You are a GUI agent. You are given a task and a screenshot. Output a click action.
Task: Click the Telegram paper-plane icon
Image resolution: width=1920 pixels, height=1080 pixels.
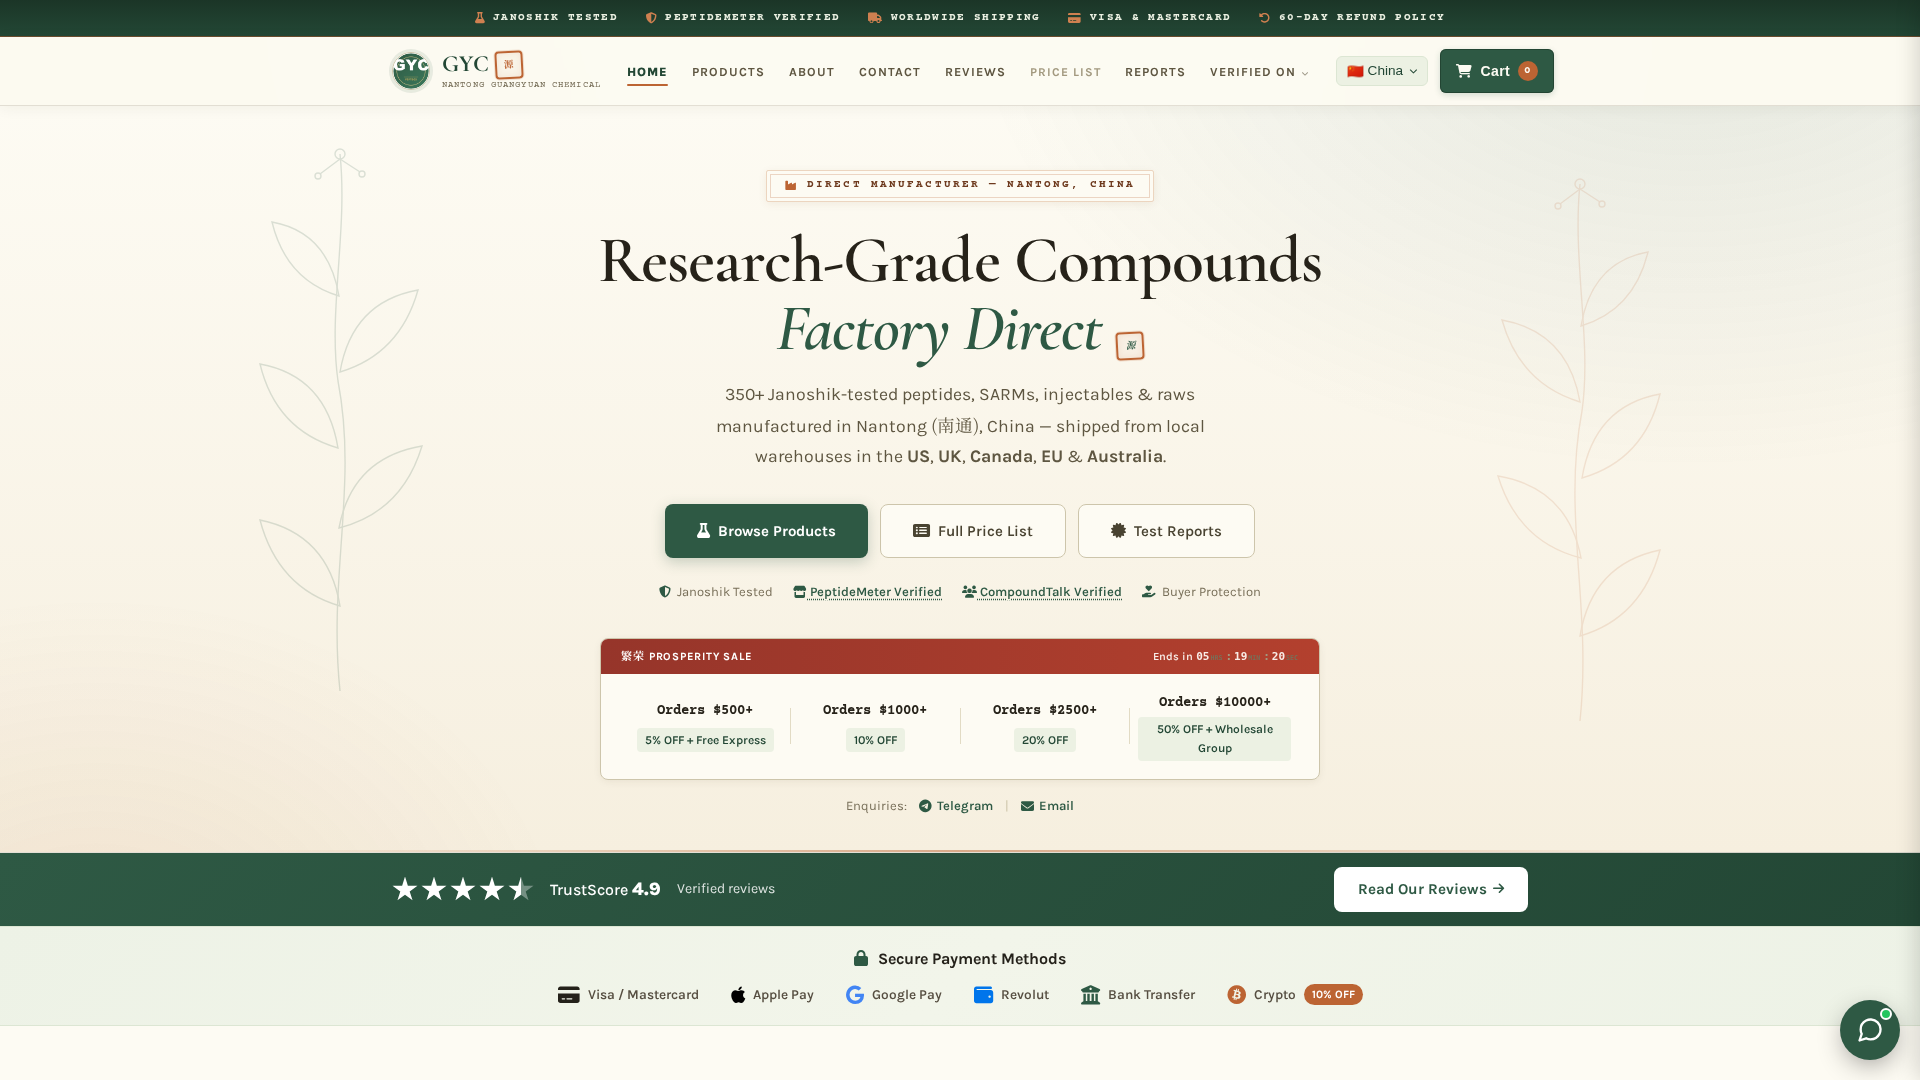[925, 806]
